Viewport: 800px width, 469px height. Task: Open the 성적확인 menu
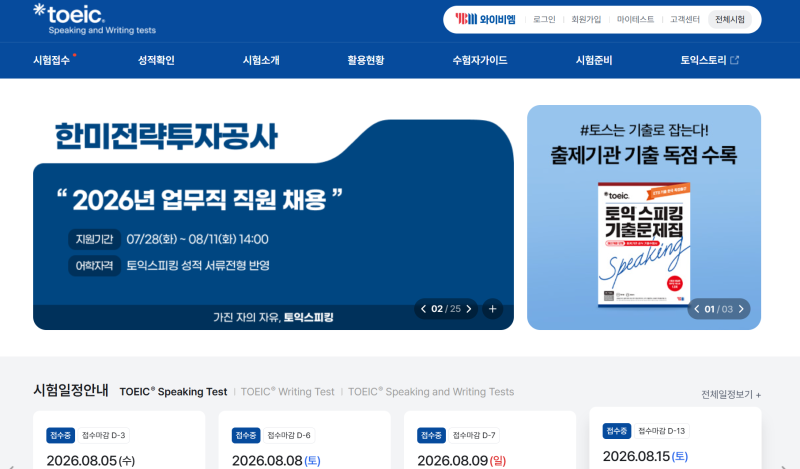click(156, 60)
